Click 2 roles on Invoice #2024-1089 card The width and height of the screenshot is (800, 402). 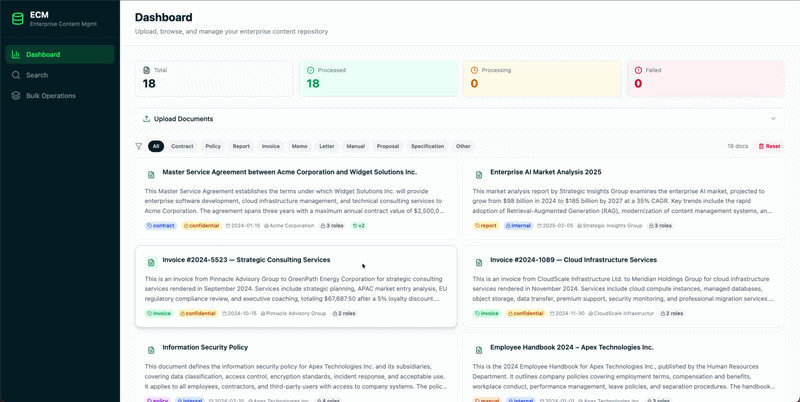(x=672, y=313)
